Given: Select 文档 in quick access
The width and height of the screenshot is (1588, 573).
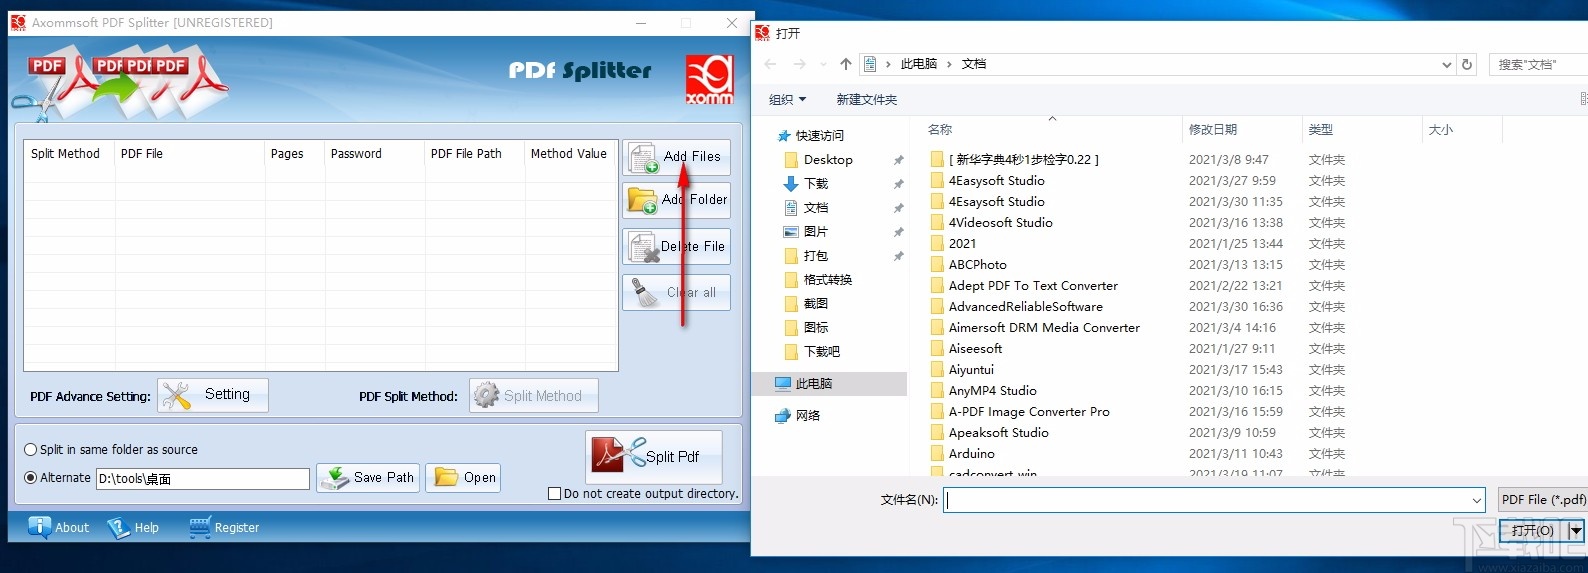Looking at the screenshot, I should (816, 208).
